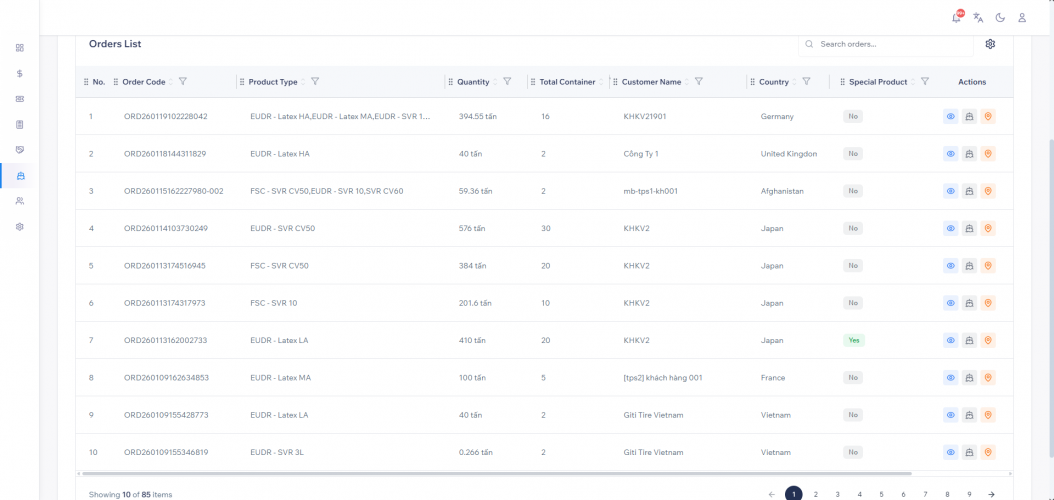The height and width of the screenshot is (500, 1054).
Task: Open the notifications bell
Action: (956, 18)
